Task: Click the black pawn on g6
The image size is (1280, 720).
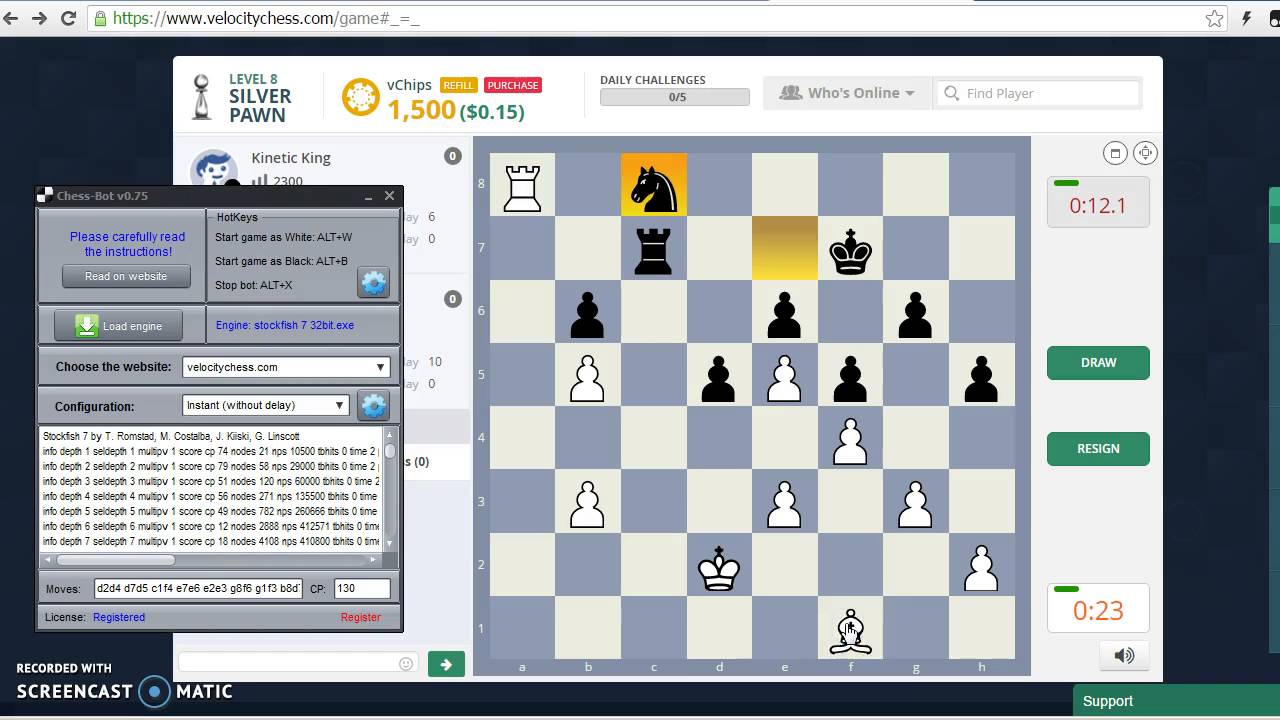Action: tap(915, 315)
